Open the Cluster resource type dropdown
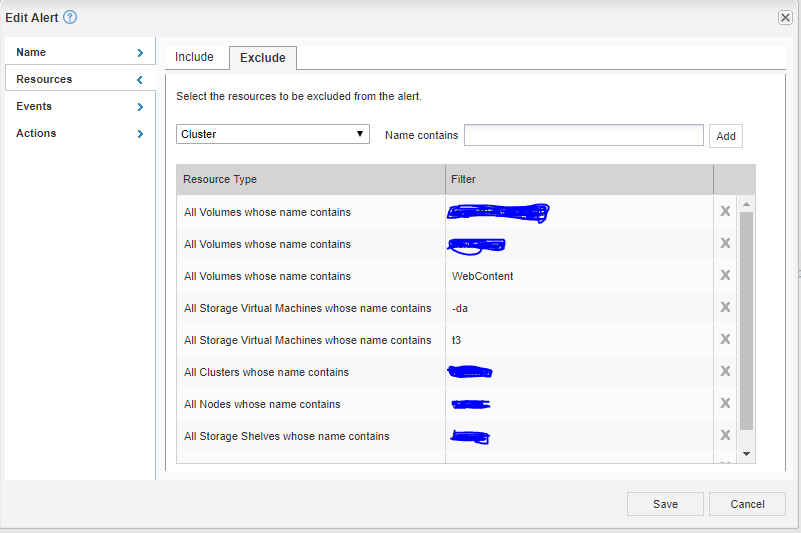 [x=273, y=134]
